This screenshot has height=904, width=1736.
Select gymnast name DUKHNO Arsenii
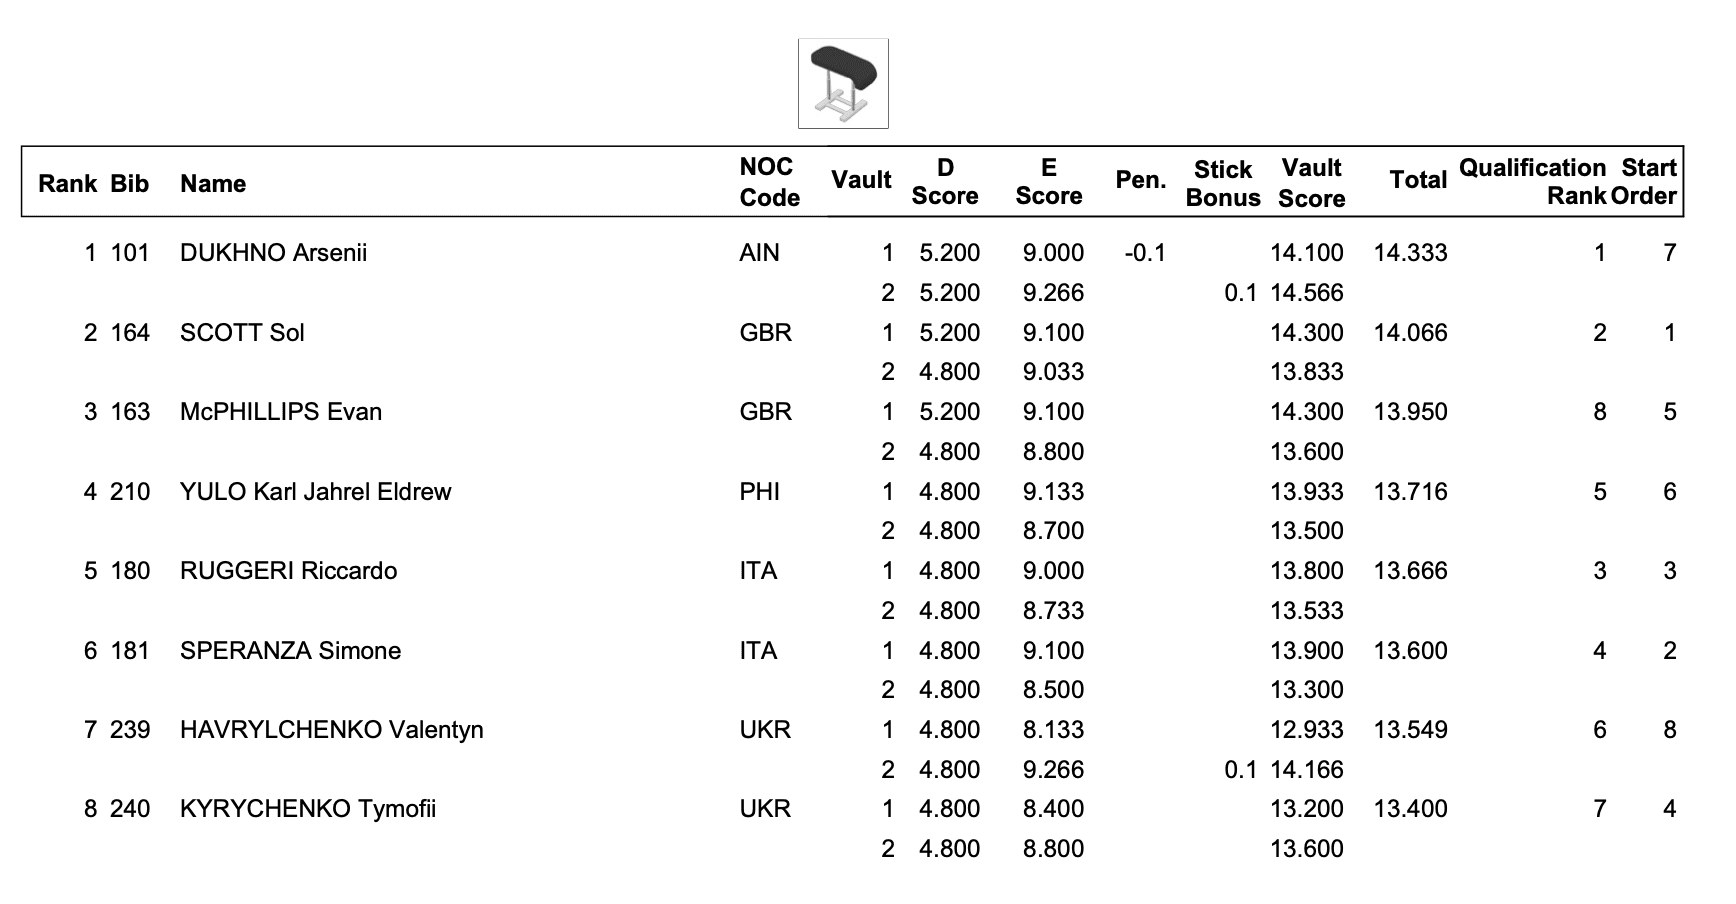(273, 253)
